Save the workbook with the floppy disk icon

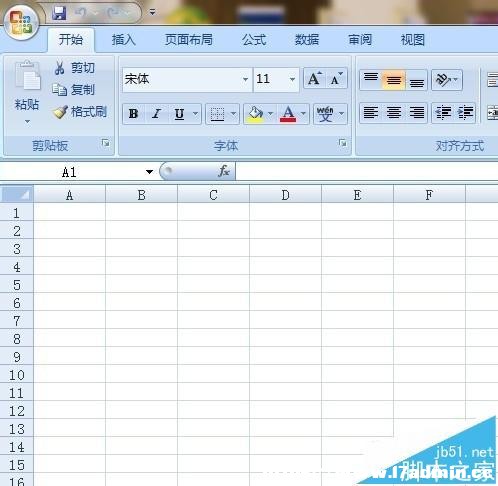pyautogui.click(x=59, y=13)
